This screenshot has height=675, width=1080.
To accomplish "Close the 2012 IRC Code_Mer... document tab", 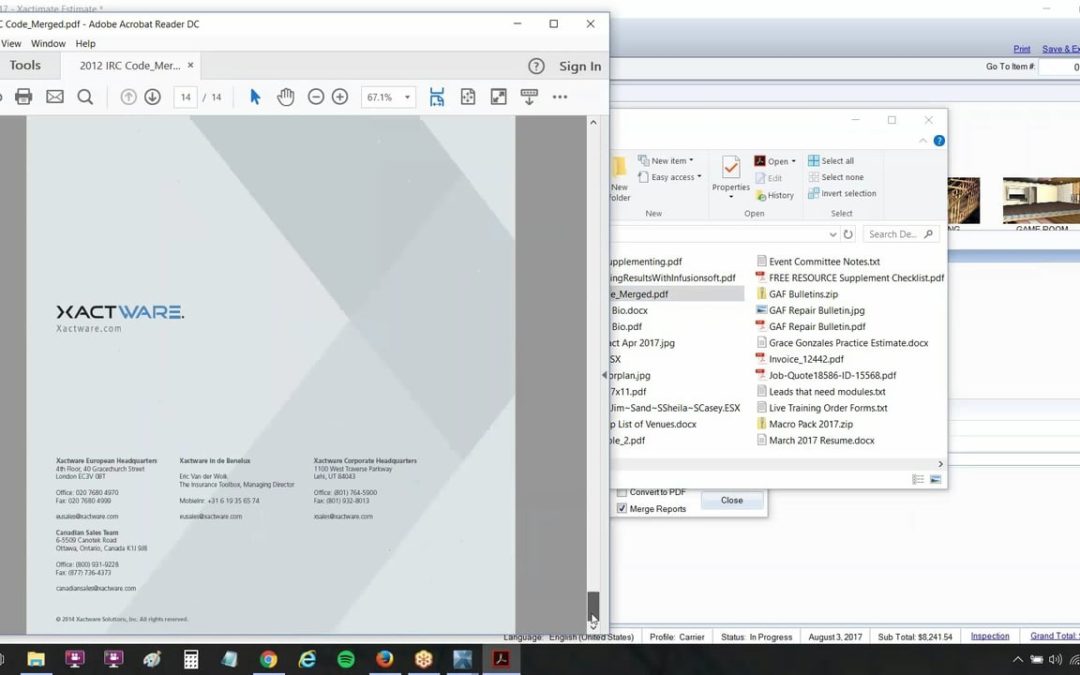I will pos(191,65).
